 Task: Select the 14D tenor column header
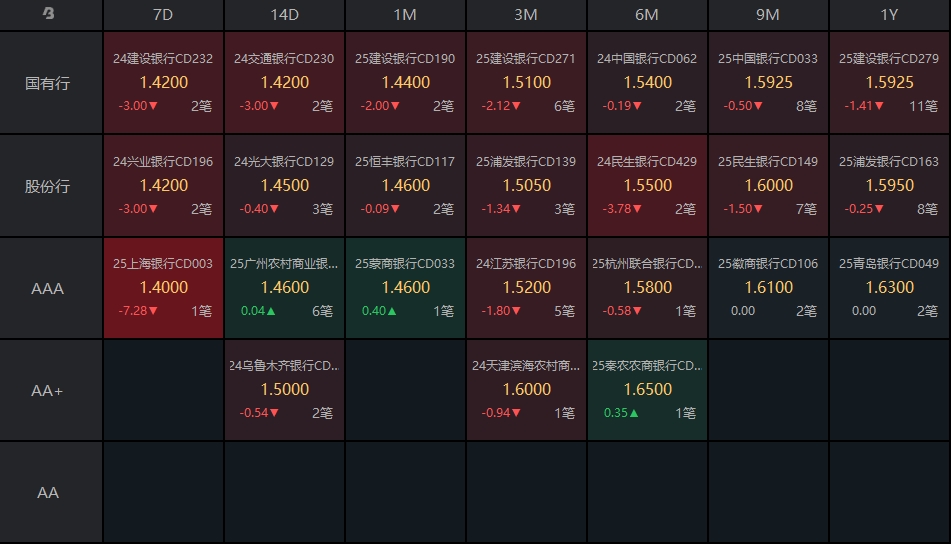pos(284,15)
